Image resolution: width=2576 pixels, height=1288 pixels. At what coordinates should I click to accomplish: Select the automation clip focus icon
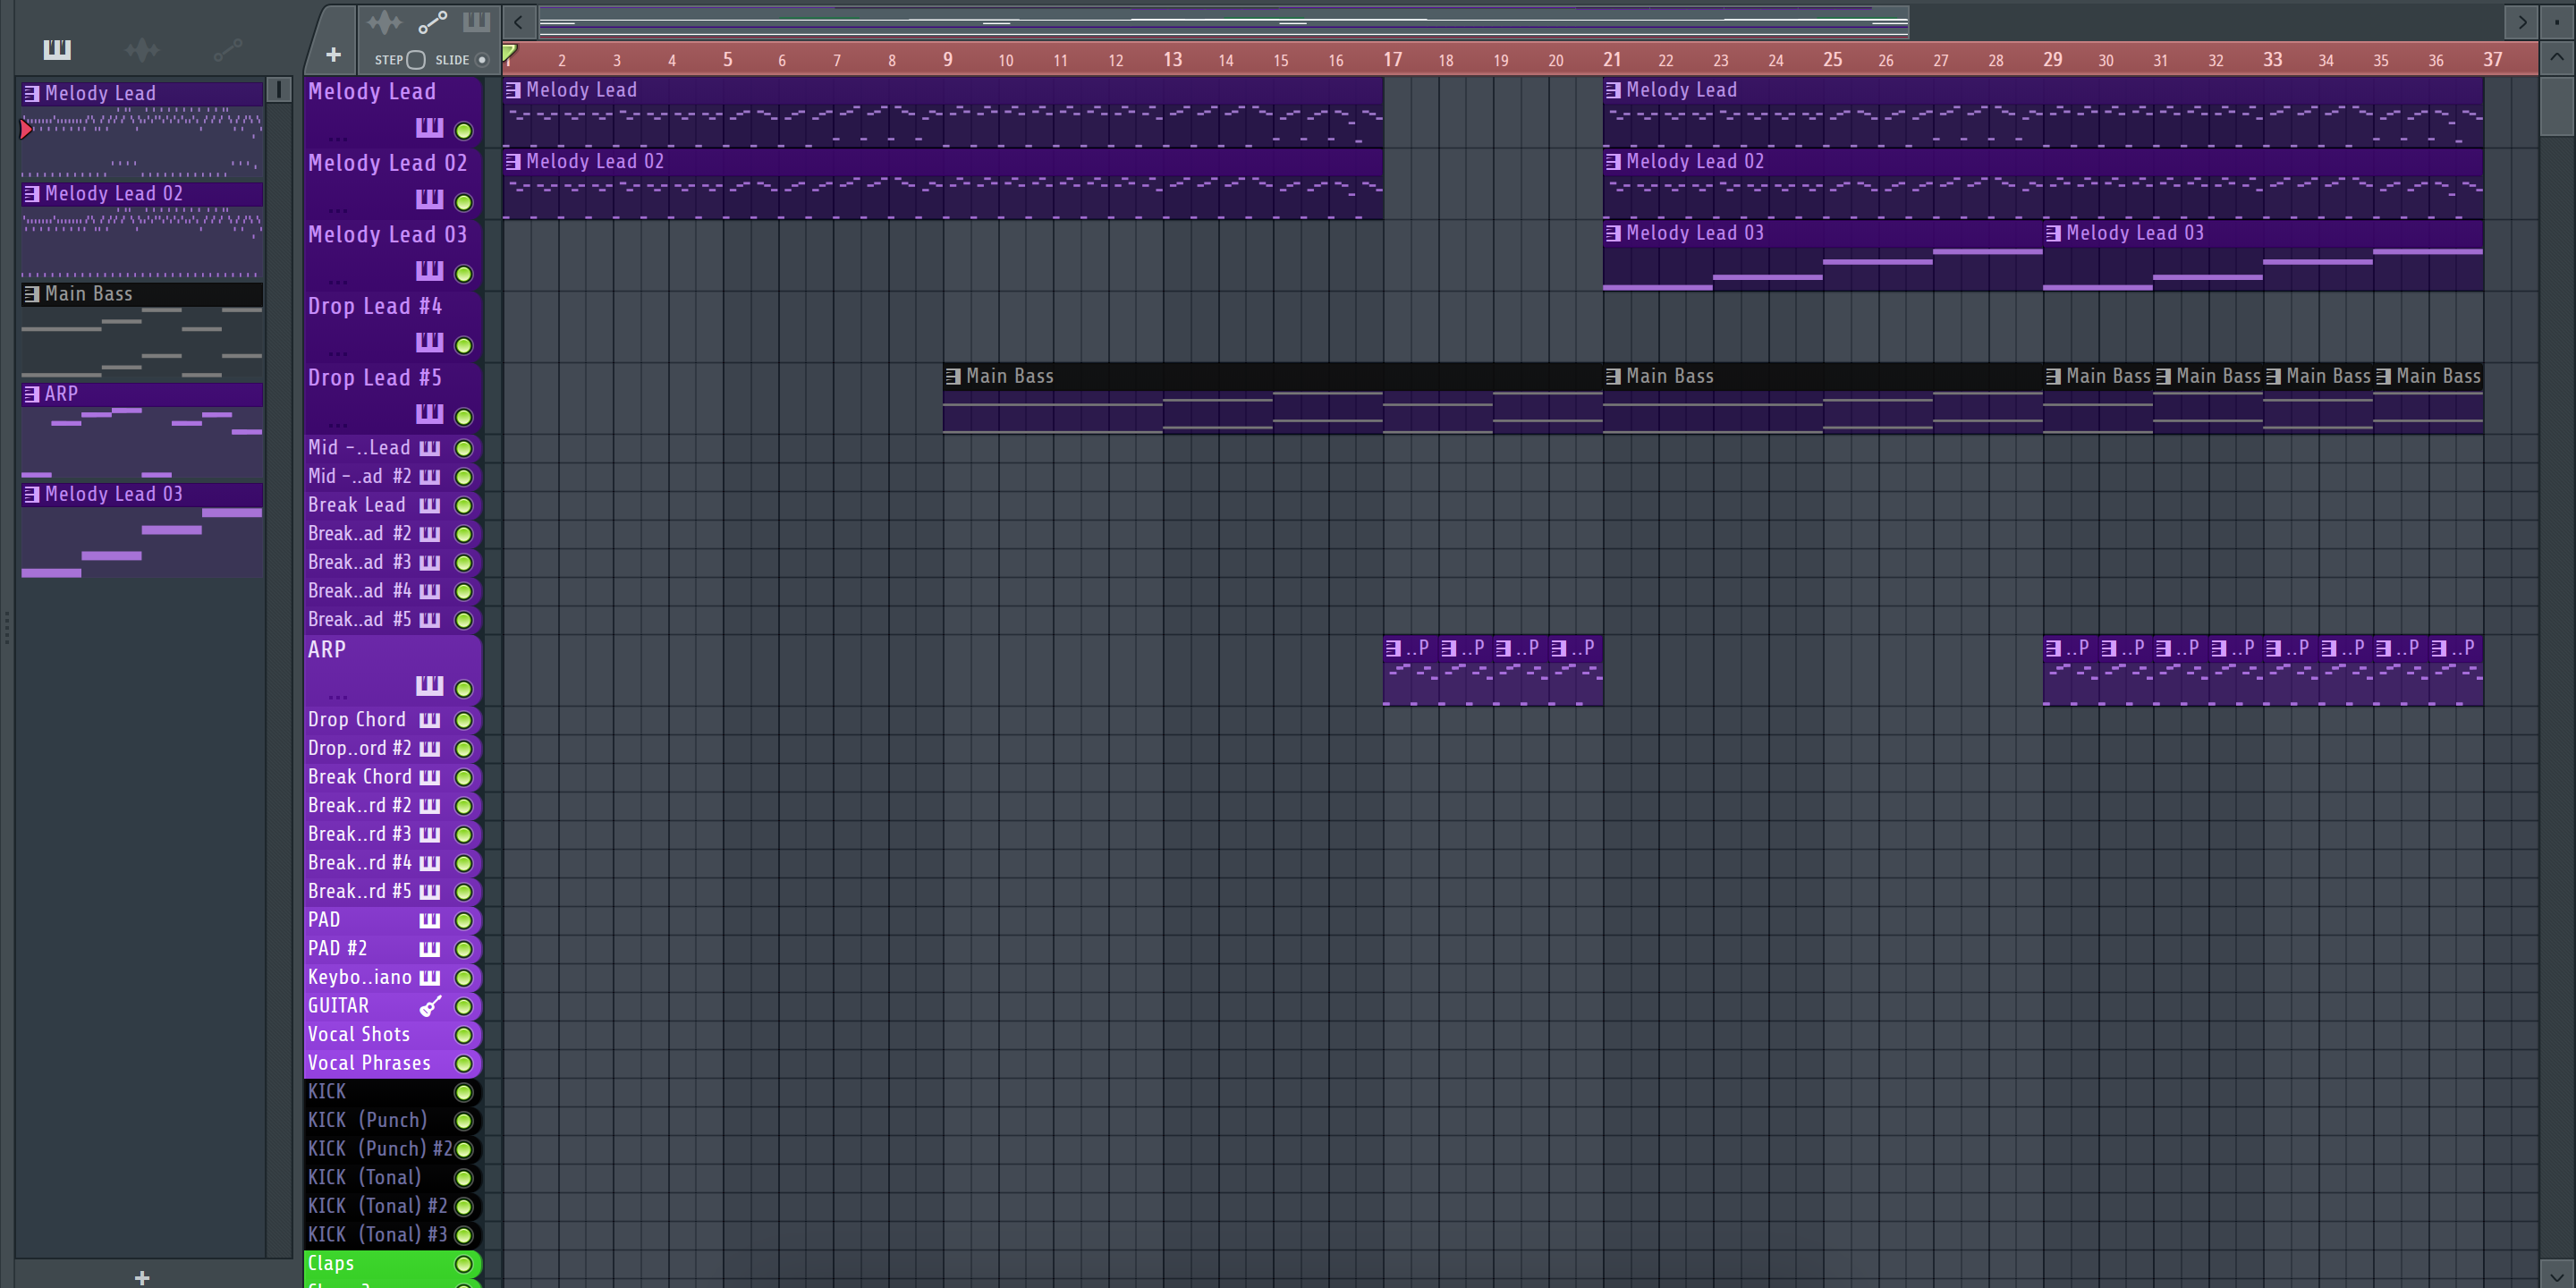pos(432,22)
